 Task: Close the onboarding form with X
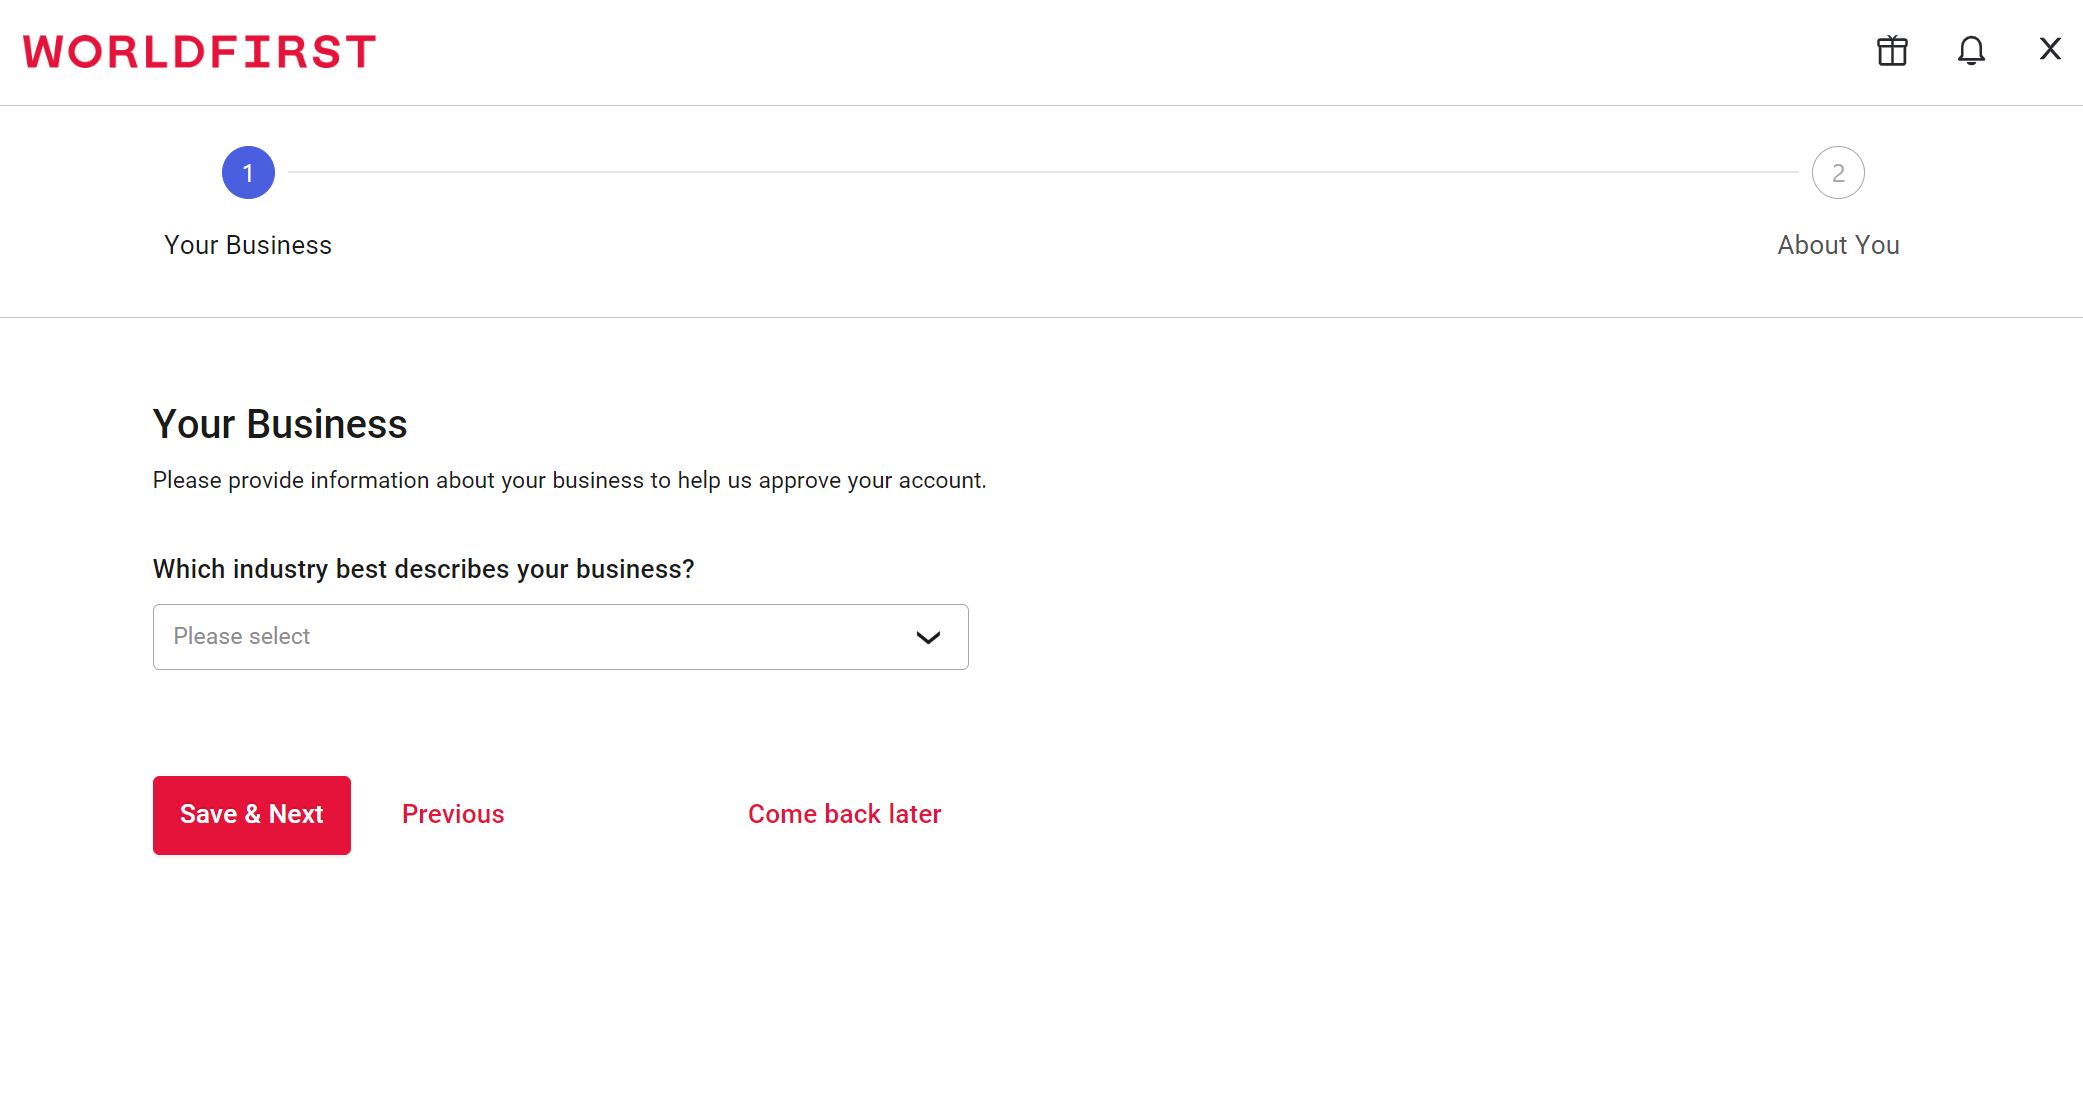point(2049,49)
